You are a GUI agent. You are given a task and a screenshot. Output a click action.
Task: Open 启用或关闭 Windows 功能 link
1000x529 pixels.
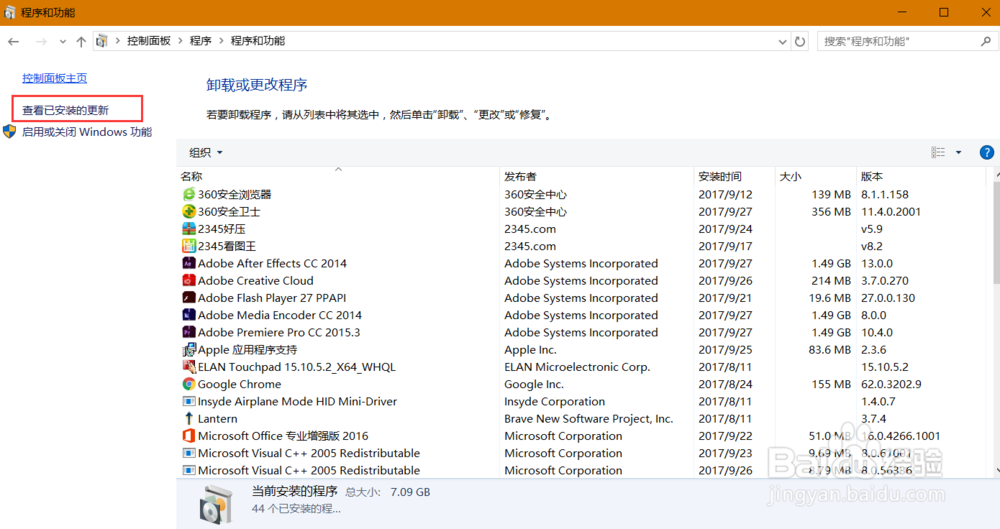(x=87, y=132)
